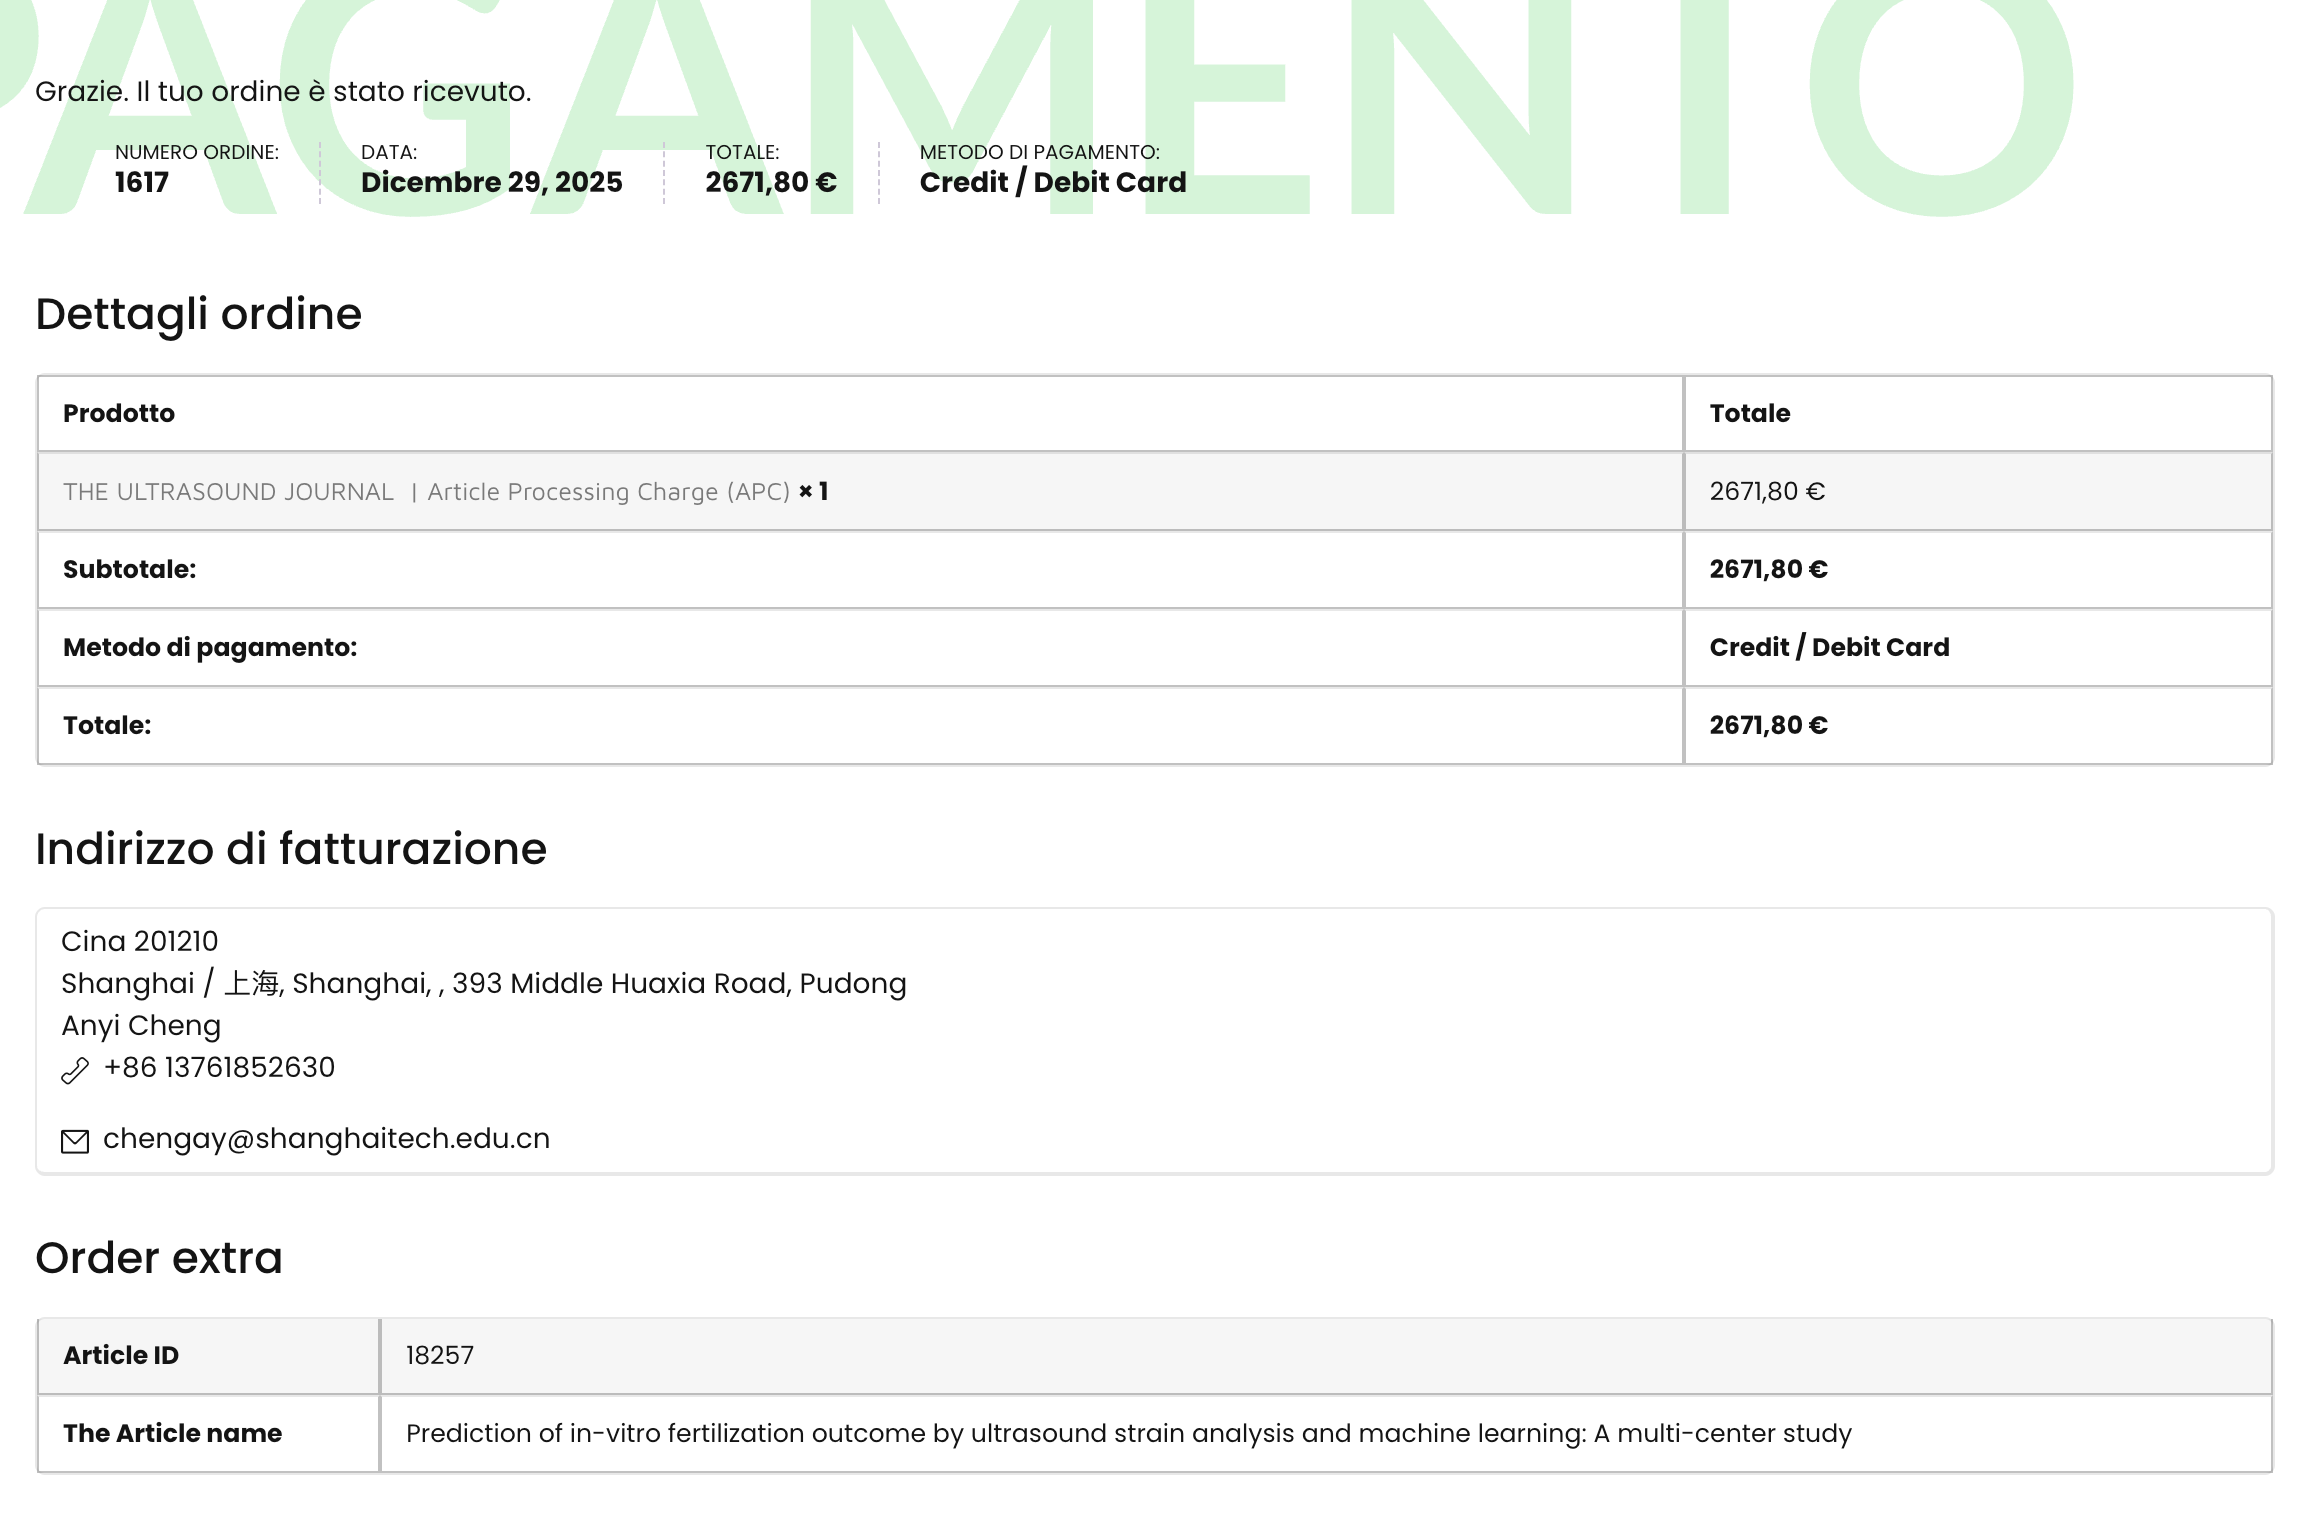Click the top Metodo di pagamento value
Viewport: 2322px width, 1516px height.
[x=1052, y=182]
